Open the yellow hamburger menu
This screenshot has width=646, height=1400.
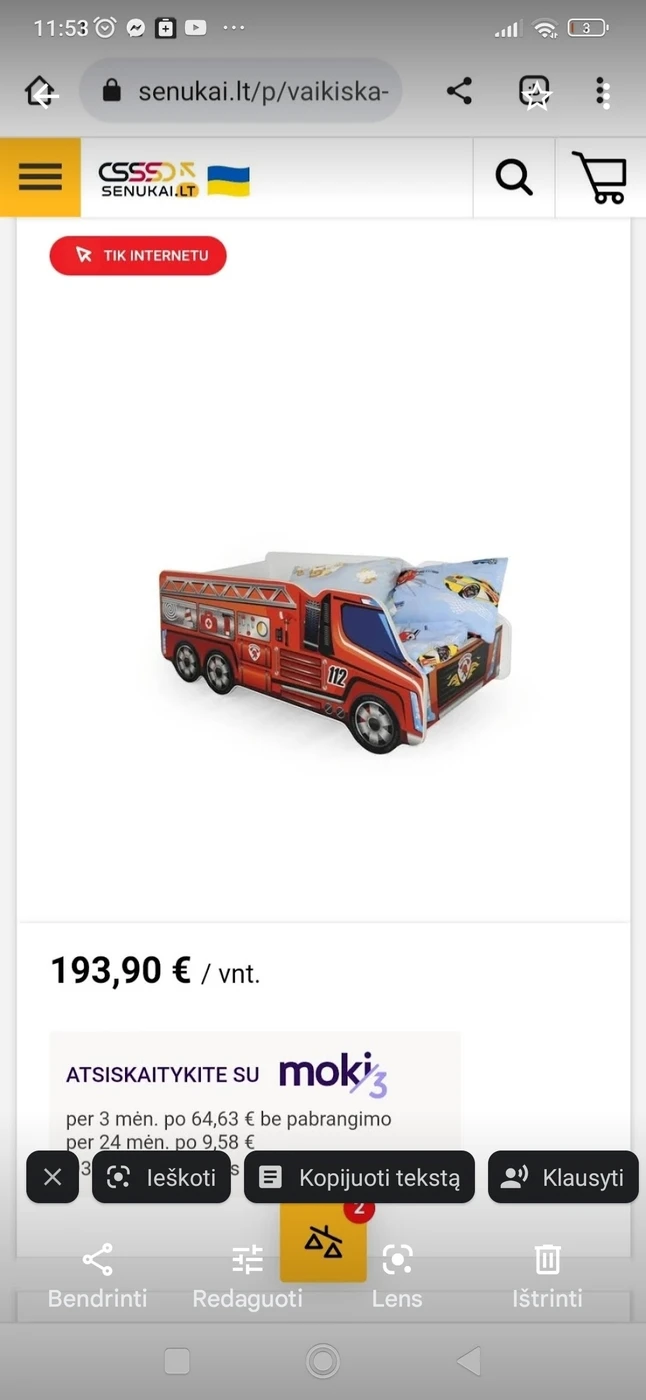coord(40,177)
